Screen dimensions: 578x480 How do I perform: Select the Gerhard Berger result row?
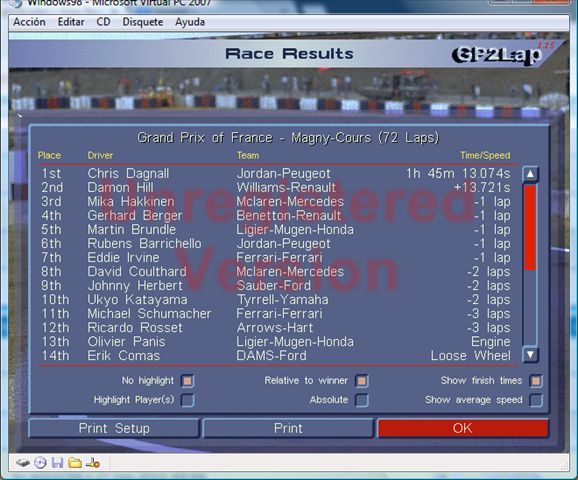pos(276,216)
